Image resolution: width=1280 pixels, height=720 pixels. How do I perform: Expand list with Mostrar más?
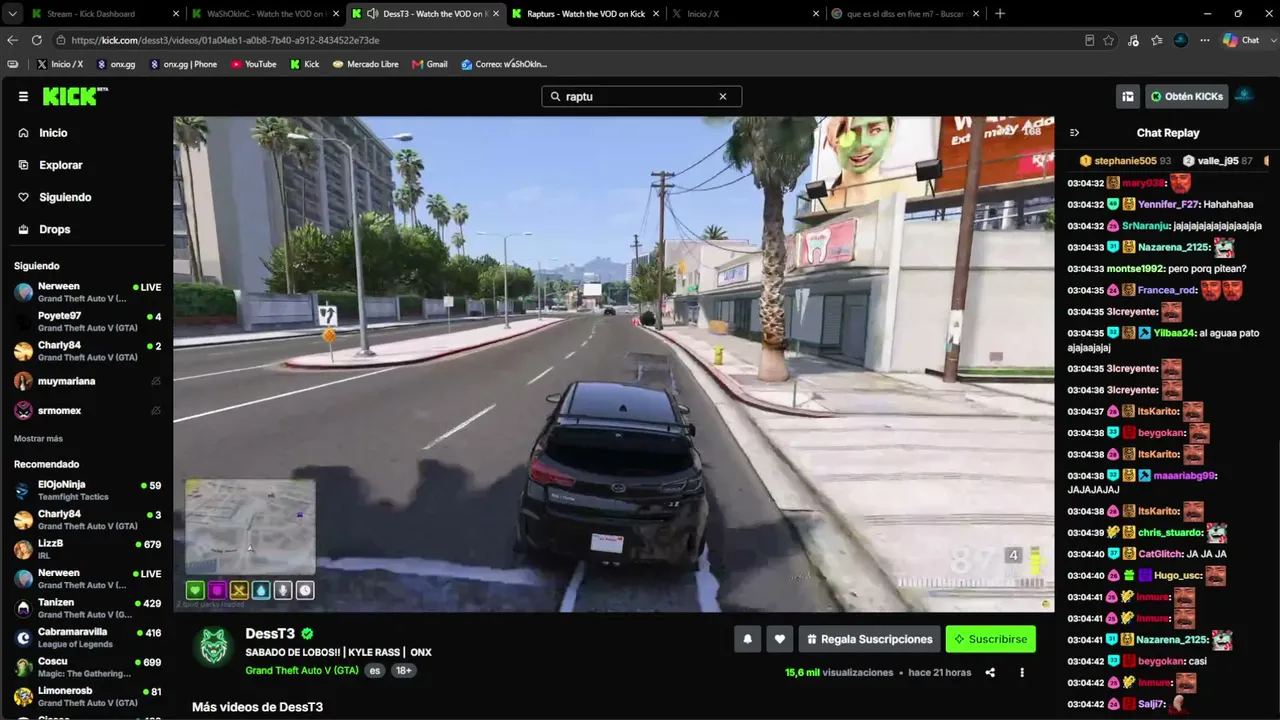38,439
